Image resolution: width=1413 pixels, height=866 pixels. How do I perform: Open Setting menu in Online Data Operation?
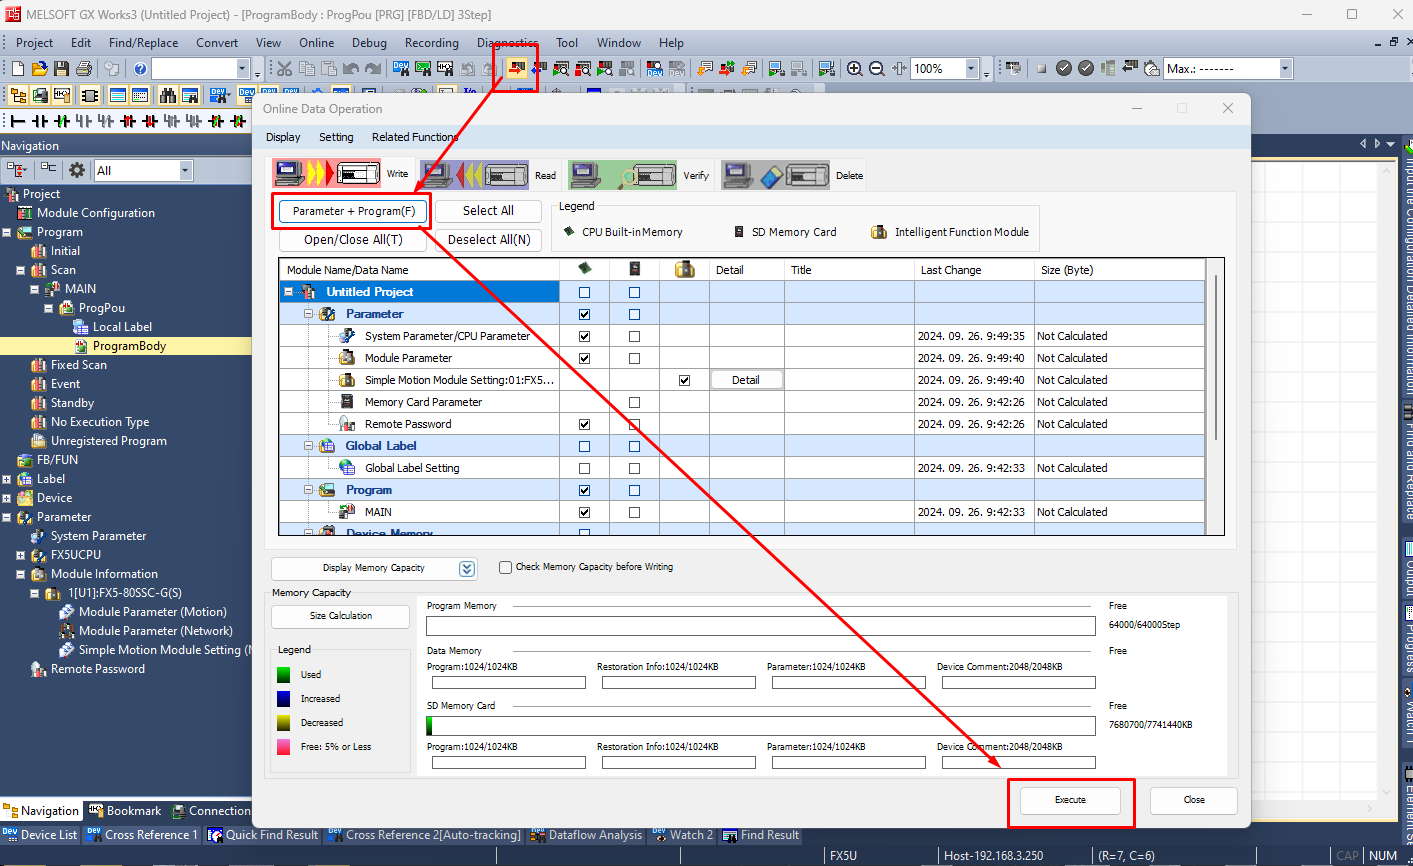336,137
